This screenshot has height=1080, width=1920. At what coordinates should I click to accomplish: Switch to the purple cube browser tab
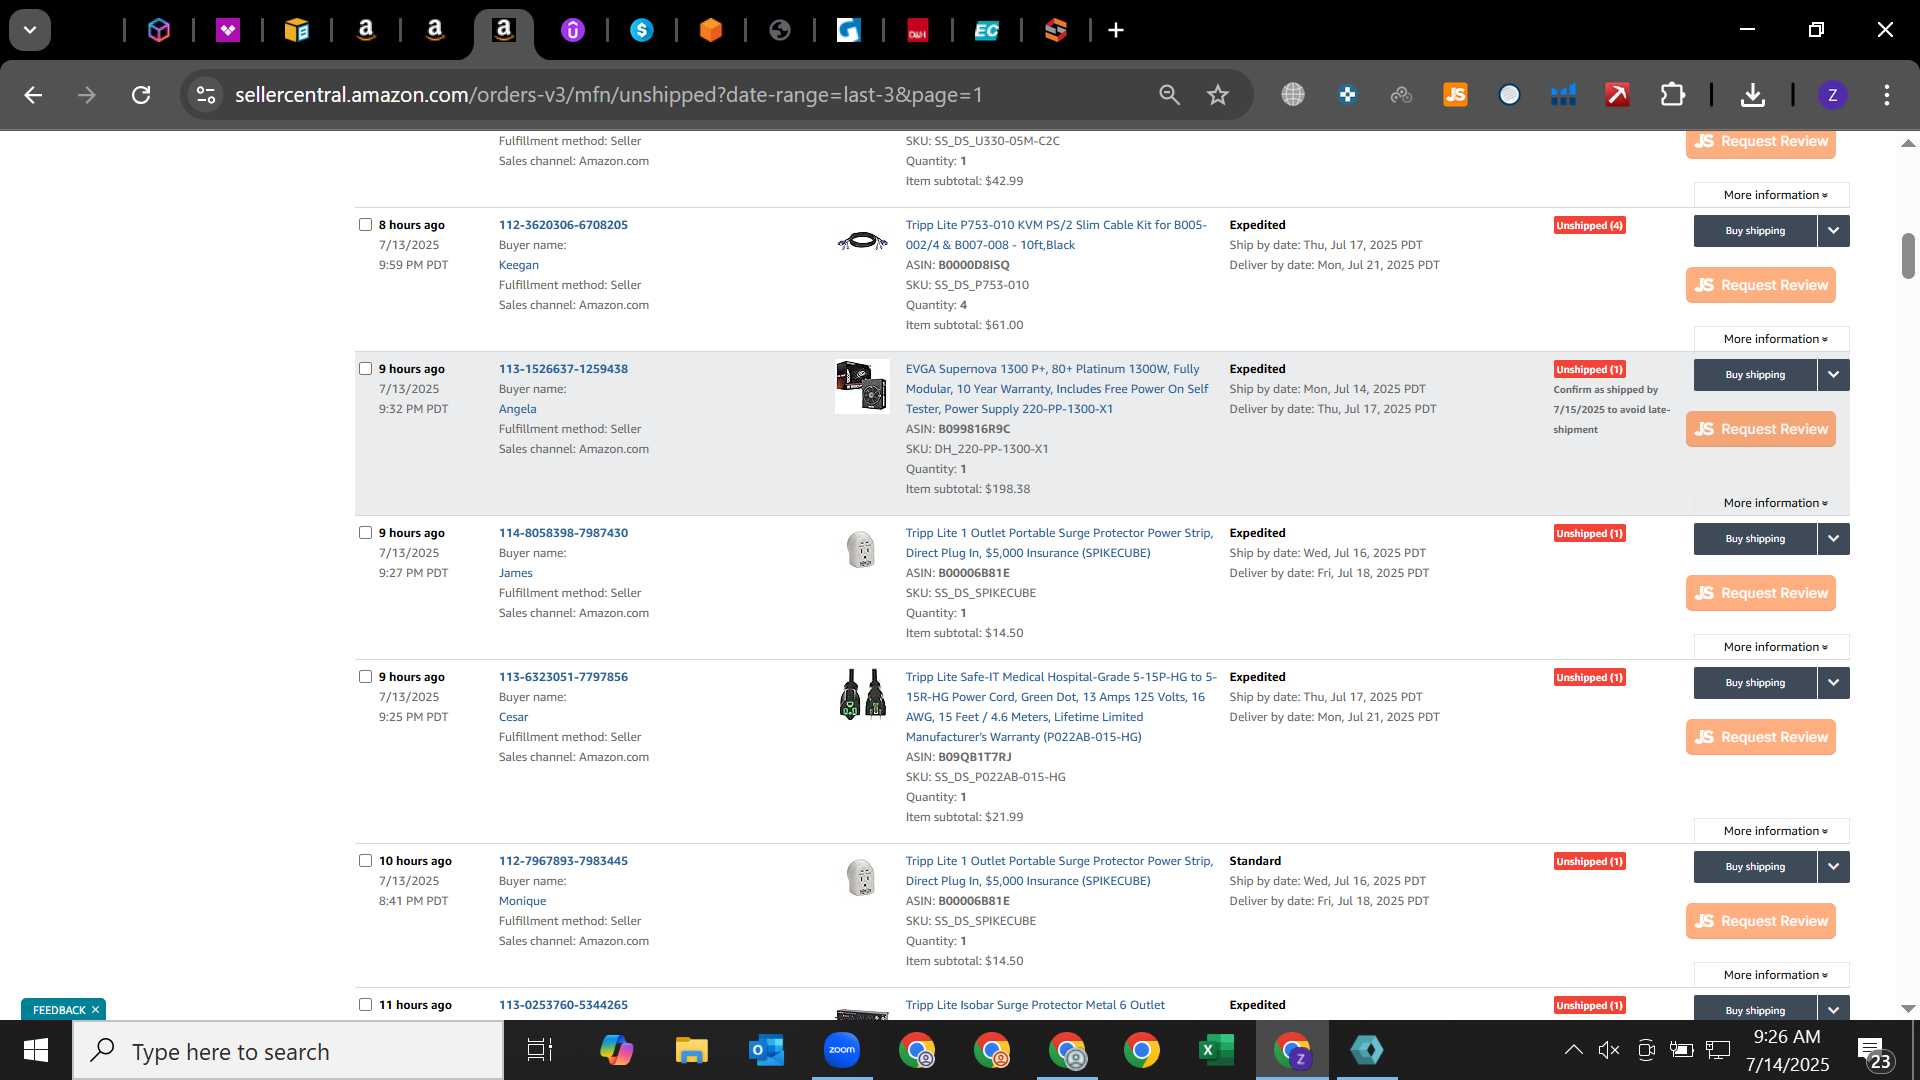[x=159, y=31]
